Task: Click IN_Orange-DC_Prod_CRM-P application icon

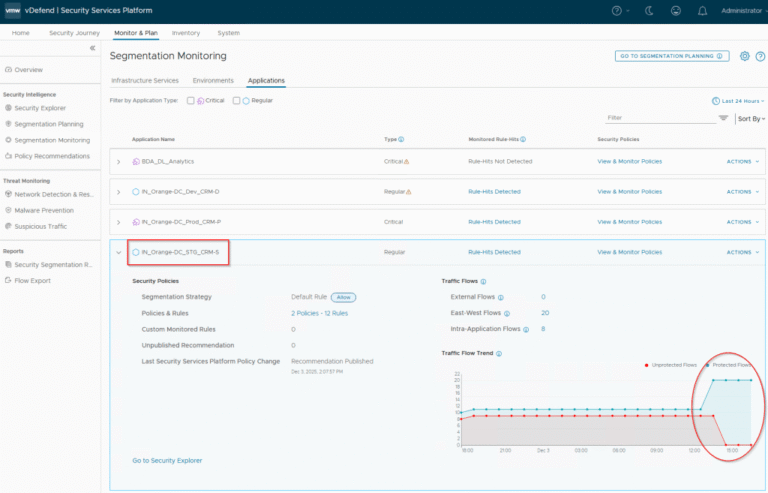Action: (136, 222)
